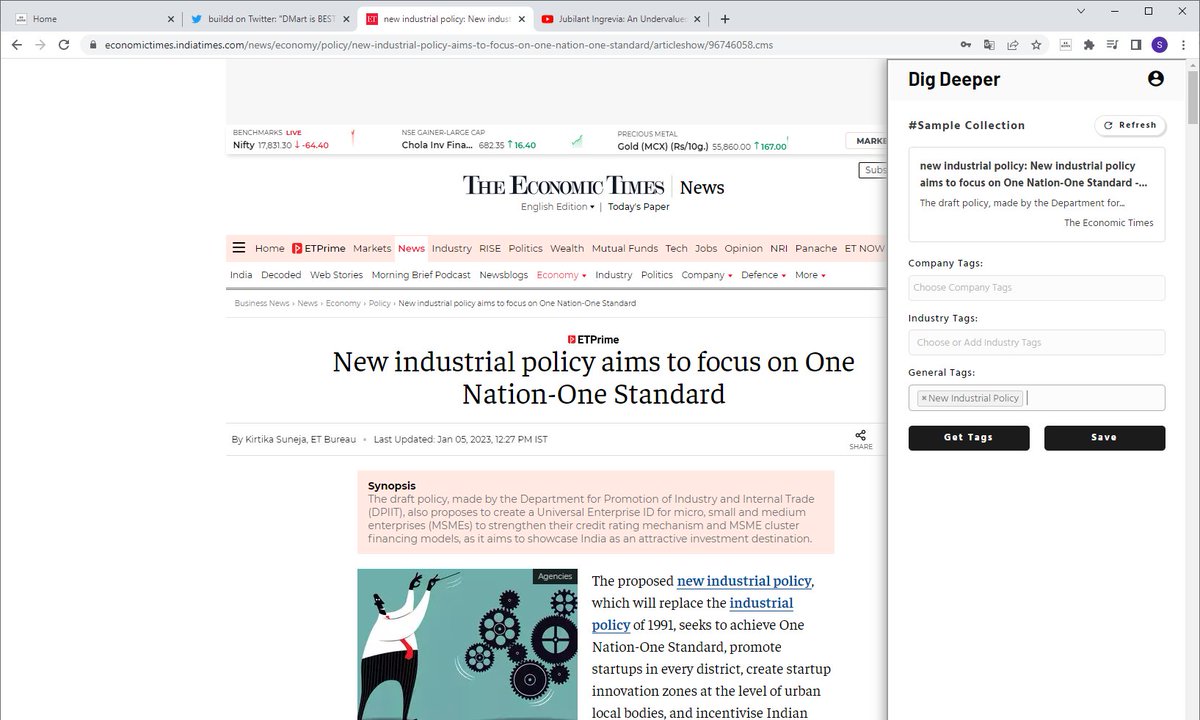Close the new industrial policy tab
1200x720 pixels.
click(522, 19)
